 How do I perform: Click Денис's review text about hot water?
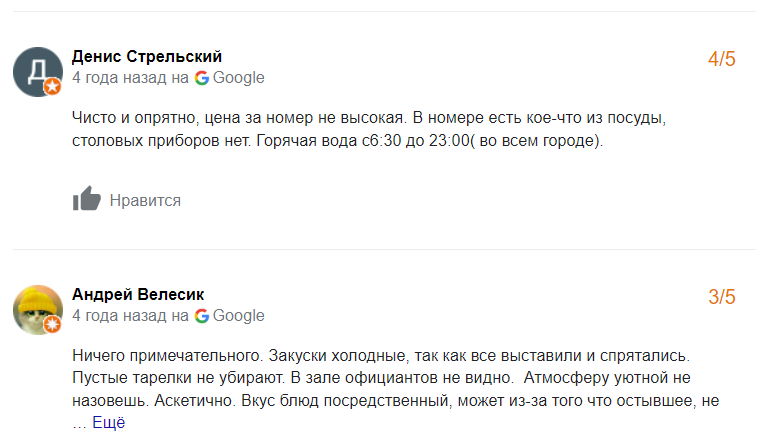(x=338, y=141)
